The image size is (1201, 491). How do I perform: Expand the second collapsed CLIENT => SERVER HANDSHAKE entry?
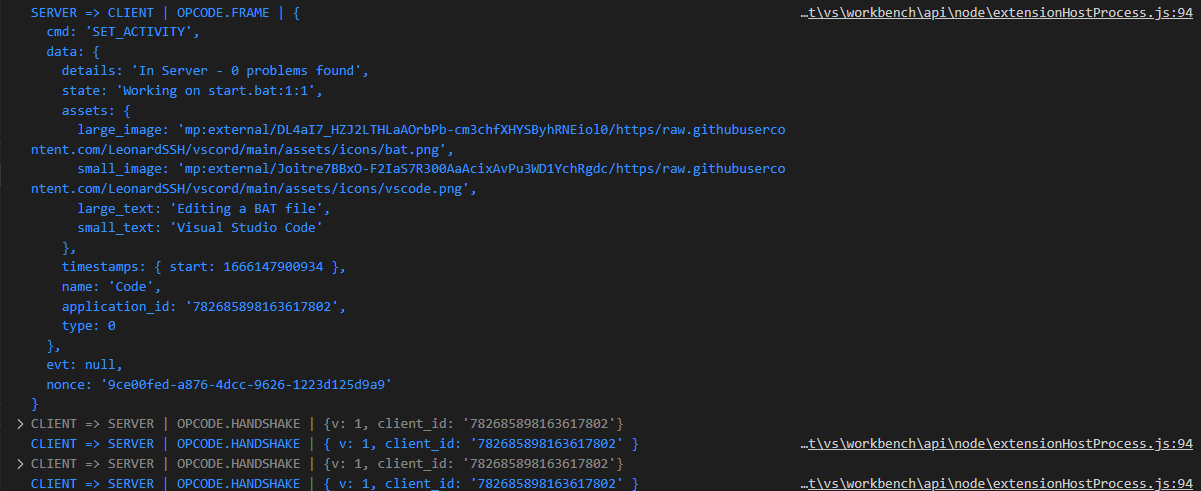(x=21, y=463)
